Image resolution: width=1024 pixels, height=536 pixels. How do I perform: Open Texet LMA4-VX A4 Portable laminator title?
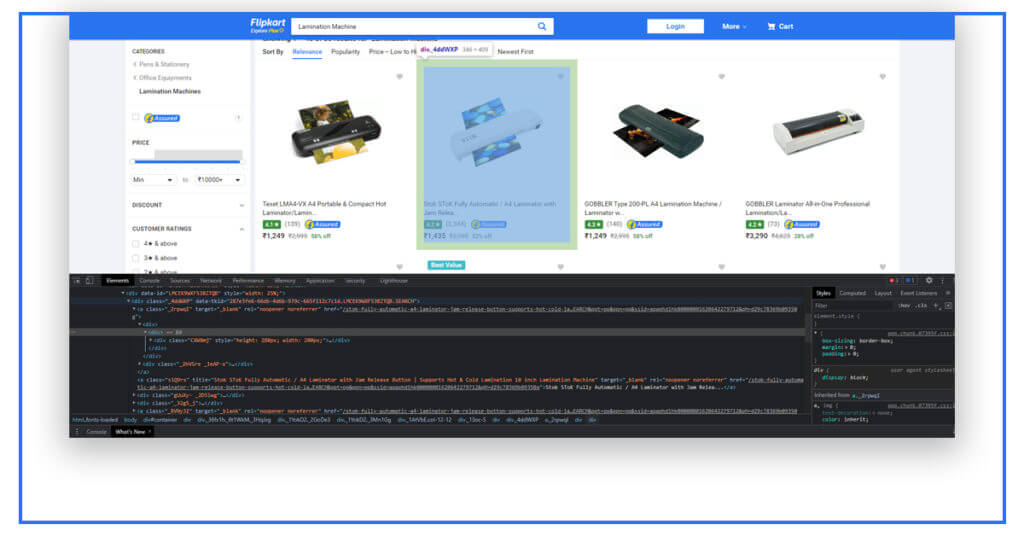click(325, 208)
